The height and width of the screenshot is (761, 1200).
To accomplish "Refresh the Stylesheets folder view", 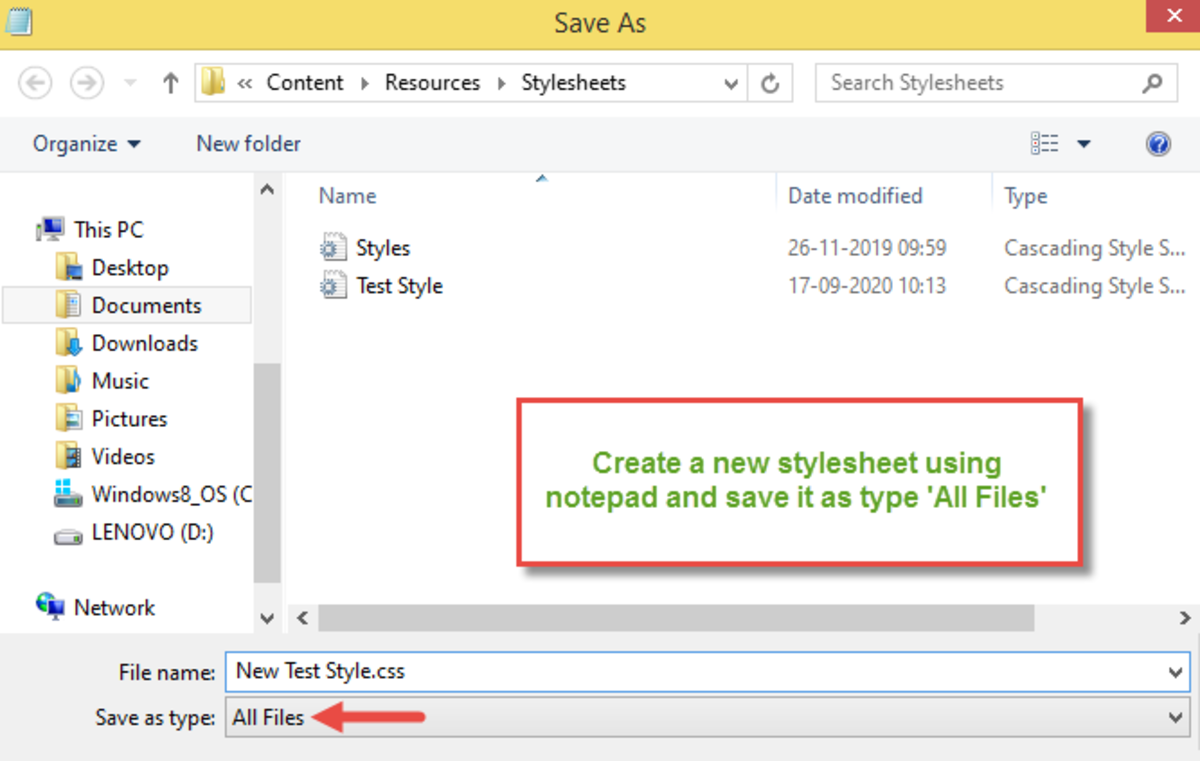I will (770, 84).
